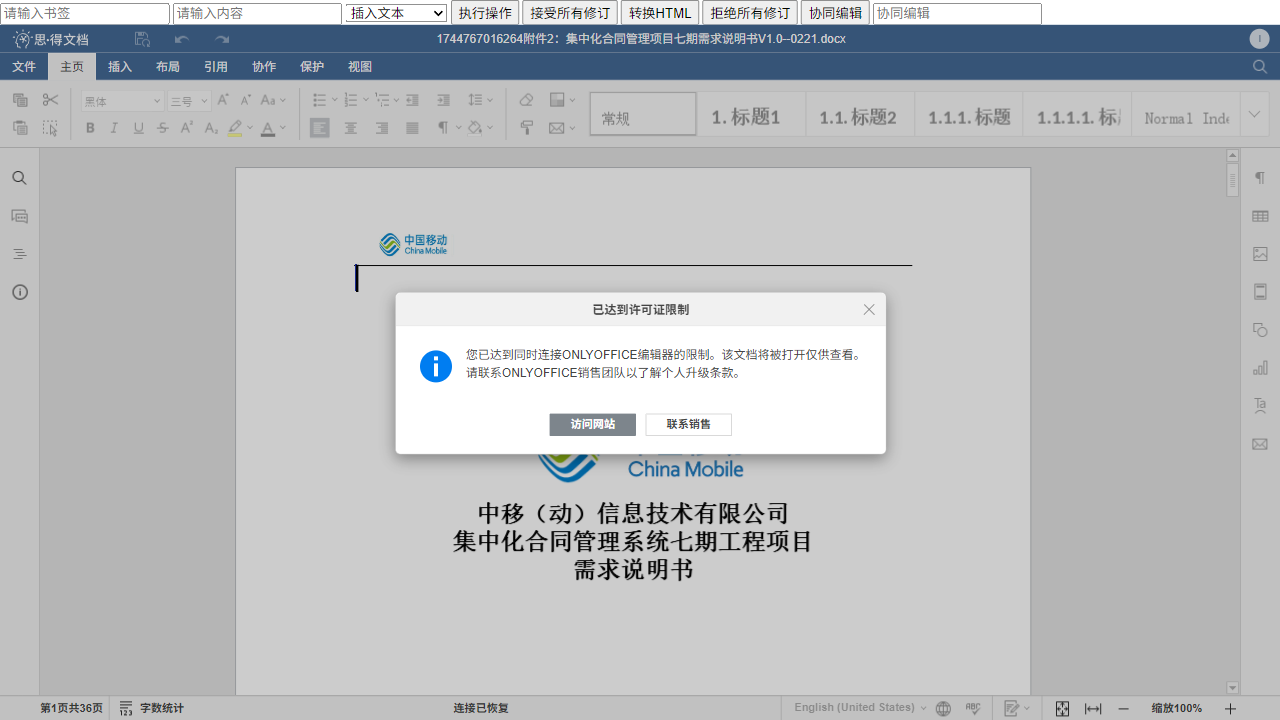Click the increase indent icon
This screenshot has width=1280, height=720.
(x=443, y=100)
